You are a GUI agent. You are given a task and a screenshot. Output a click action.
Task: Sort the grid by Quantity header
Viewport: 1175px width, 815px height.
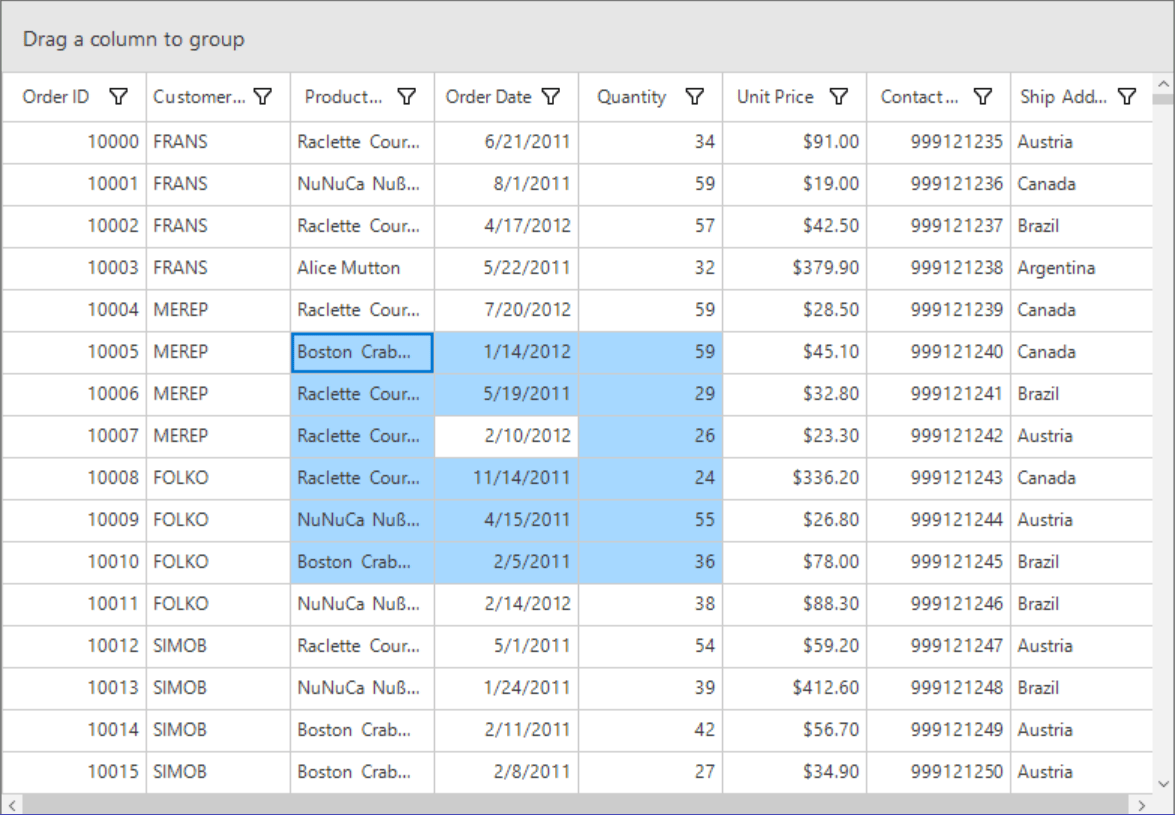pos(631,97)
